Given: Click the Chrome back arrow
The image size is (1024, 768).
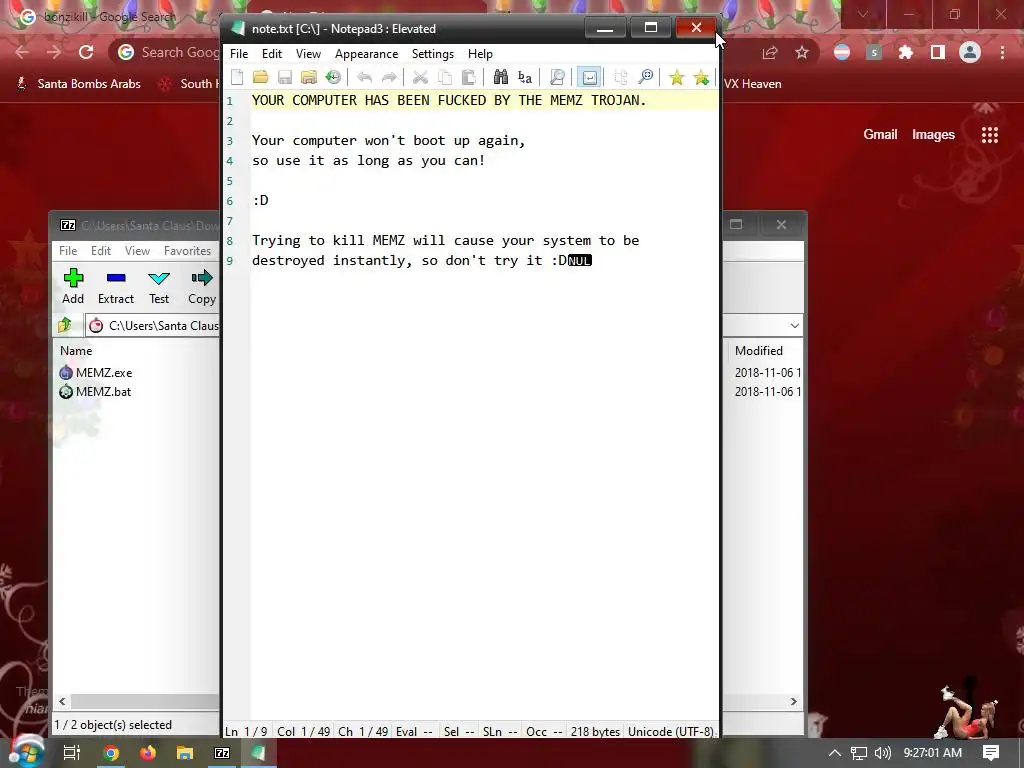Looking at the screenshot, I should tap(22, 52).
